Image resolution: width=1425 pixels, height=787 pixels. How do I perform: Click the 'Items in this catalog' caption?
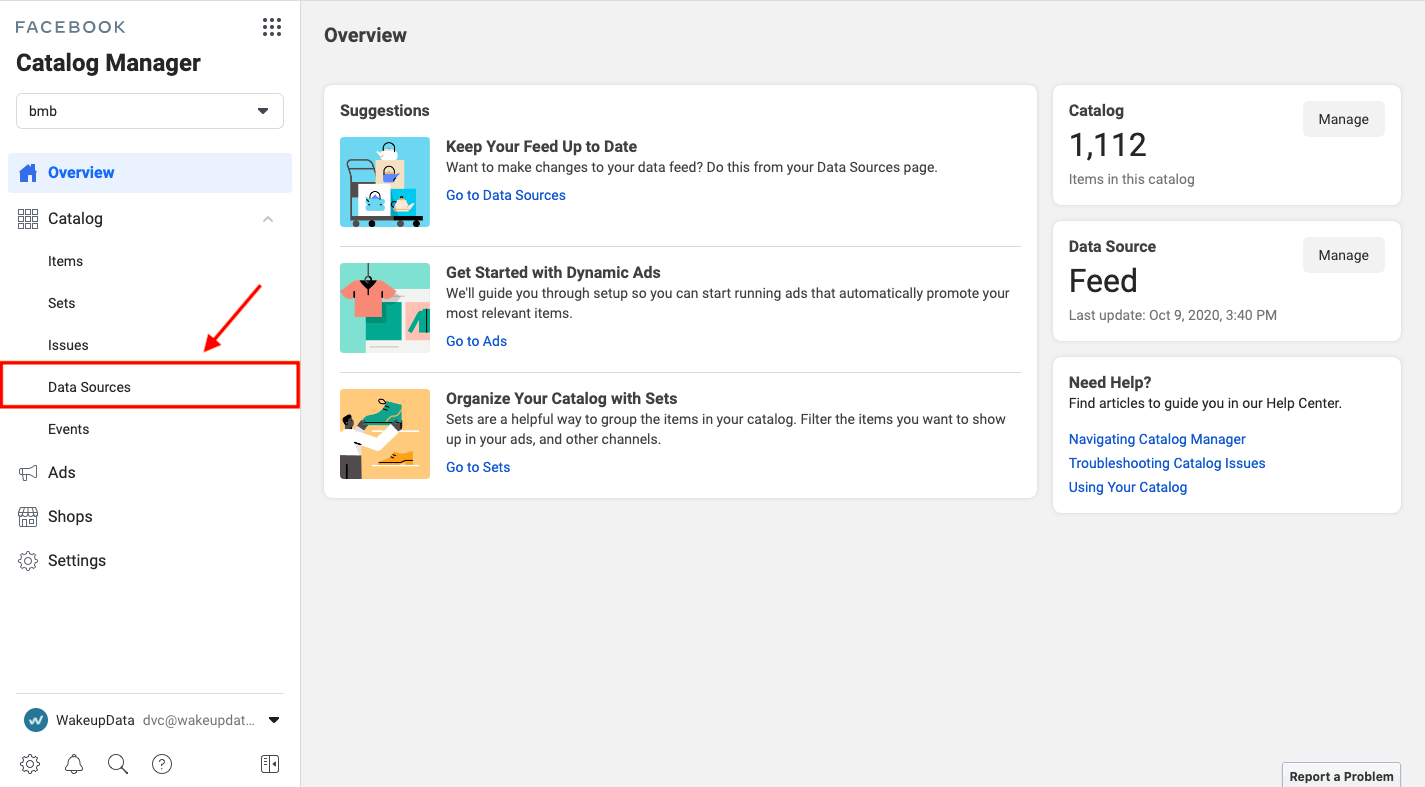click(x=1132, y=179)
